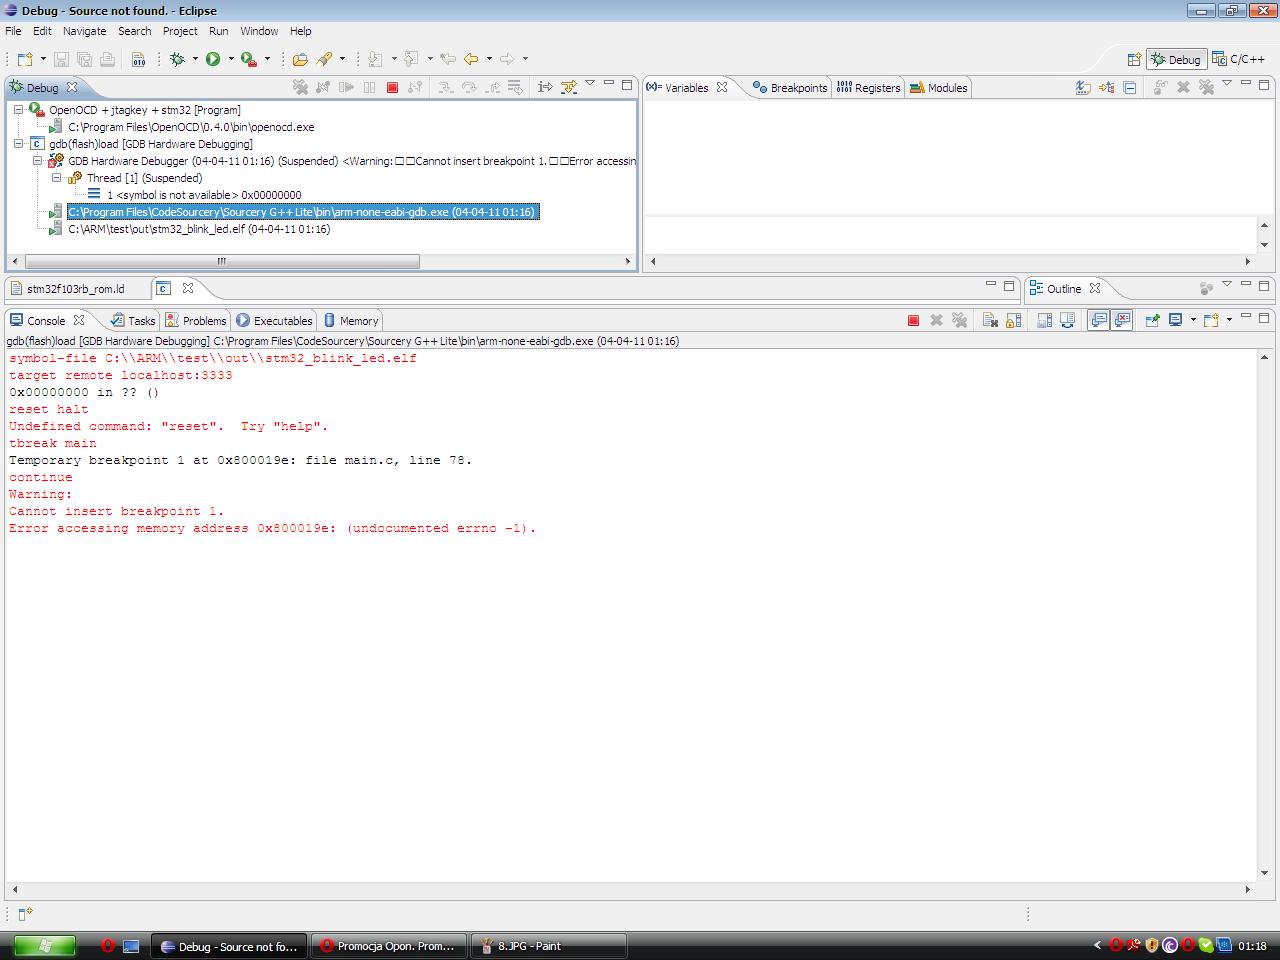Click the Display Selected Console monitor icon

click(x=1176, y=320)
